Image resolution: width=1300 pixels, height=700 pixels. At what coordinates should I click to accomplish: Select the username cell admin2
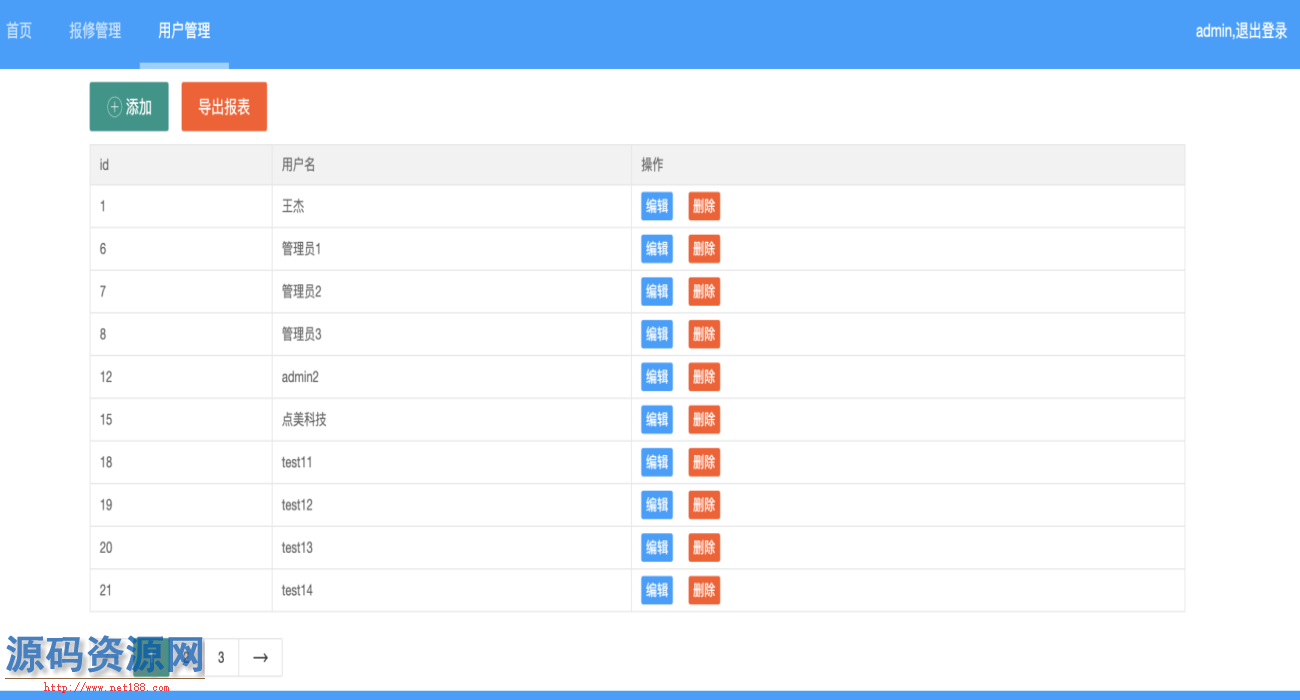pos(451,377)
